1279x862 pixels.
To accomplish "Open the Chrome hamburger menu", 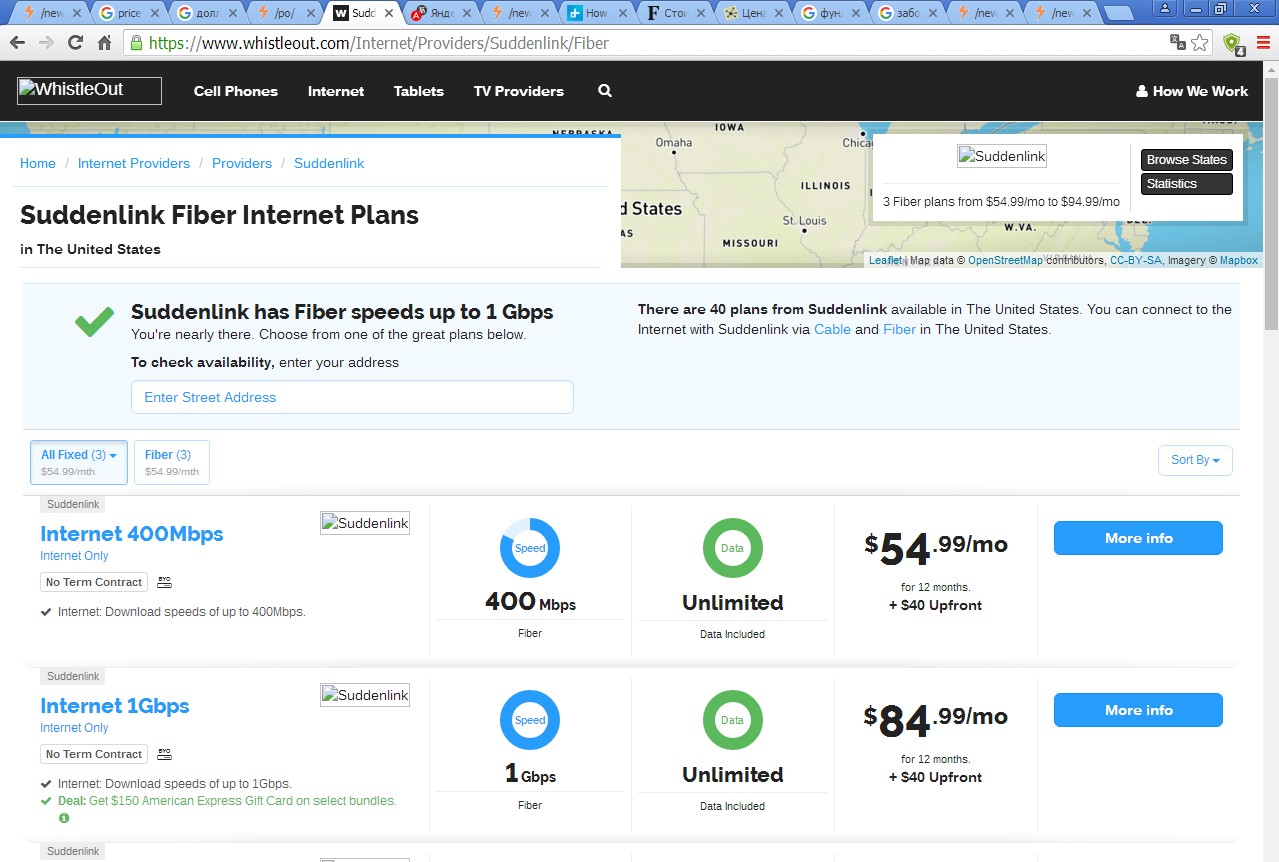I will coord(1264,43).
